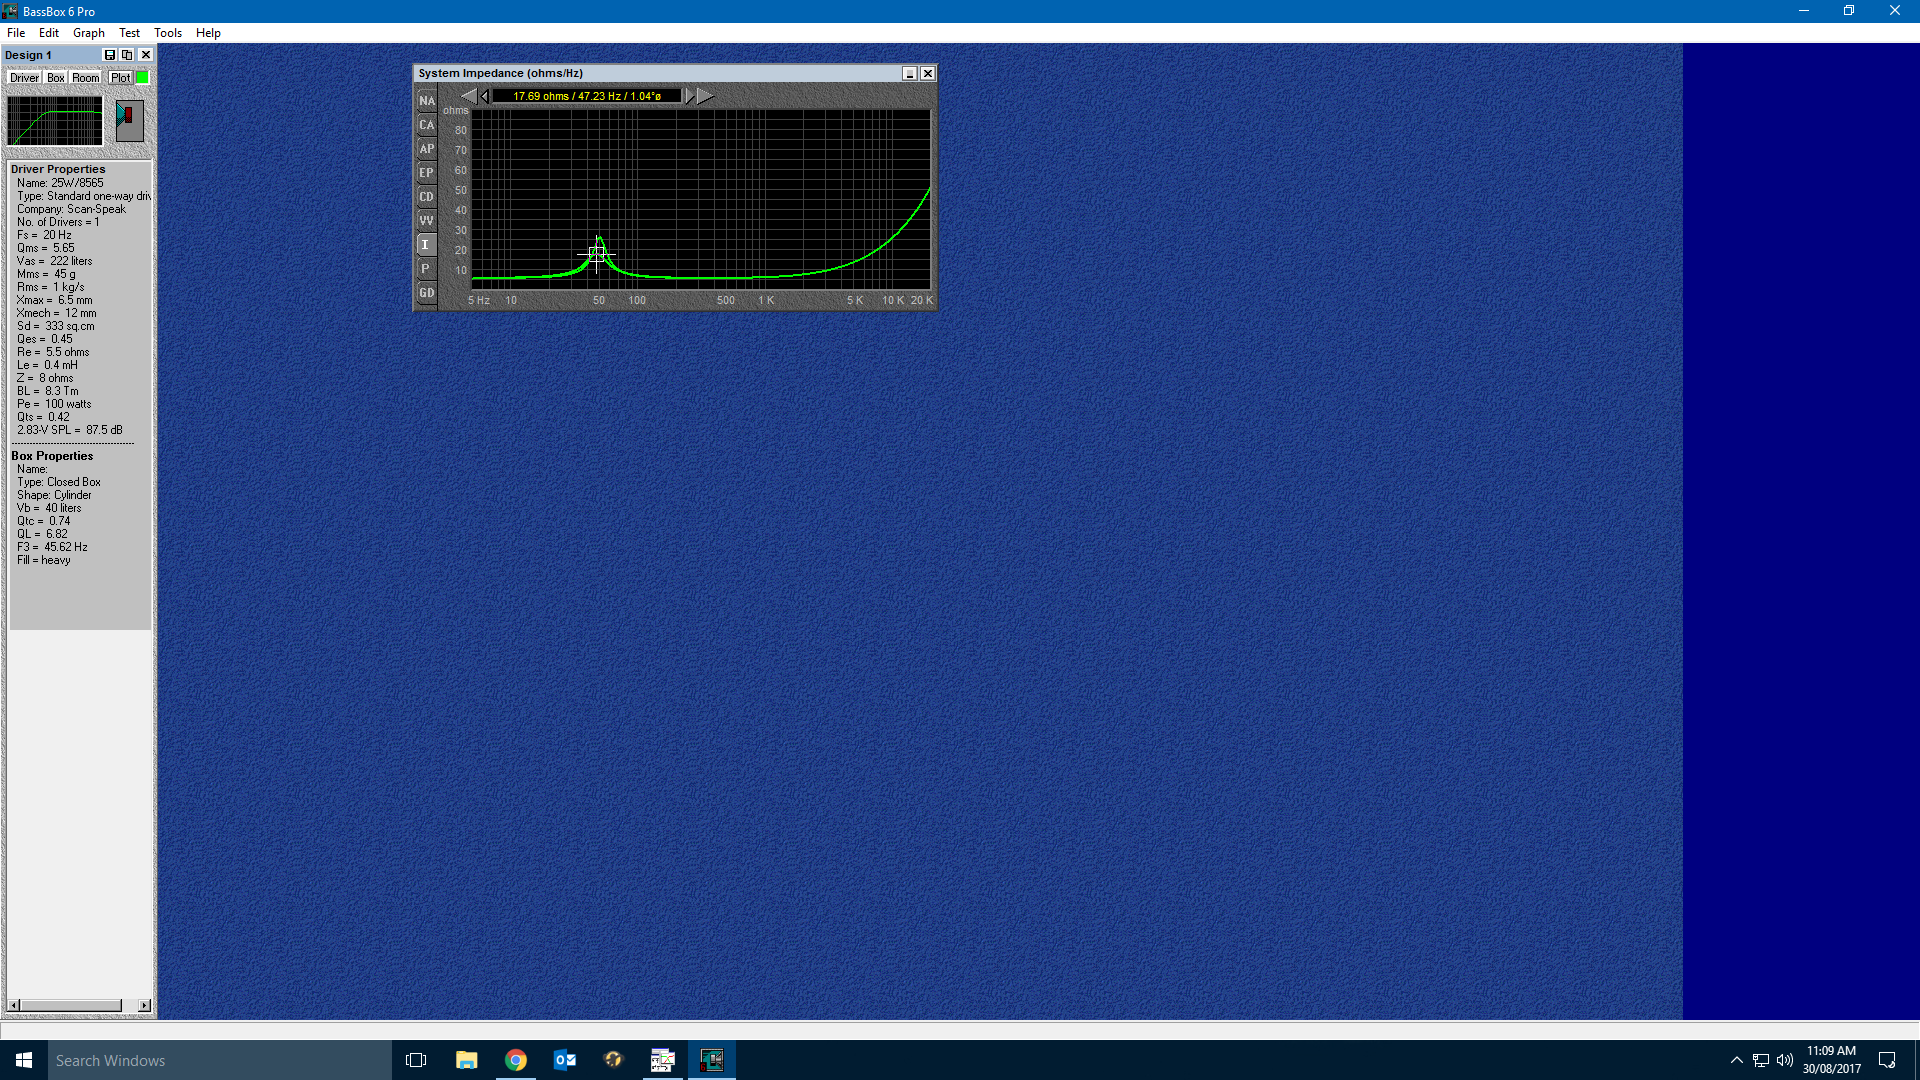This screenshot has width=1920, height=1080.
Task: Click the 'Type: Closed Box' line
Action: [58, 482]
